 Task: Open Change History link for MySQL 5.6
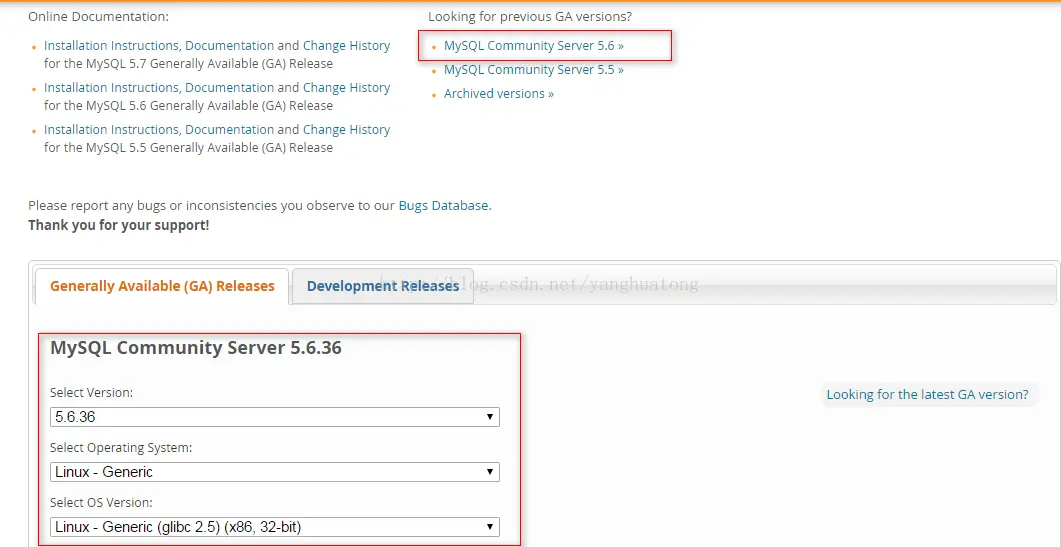346,87
